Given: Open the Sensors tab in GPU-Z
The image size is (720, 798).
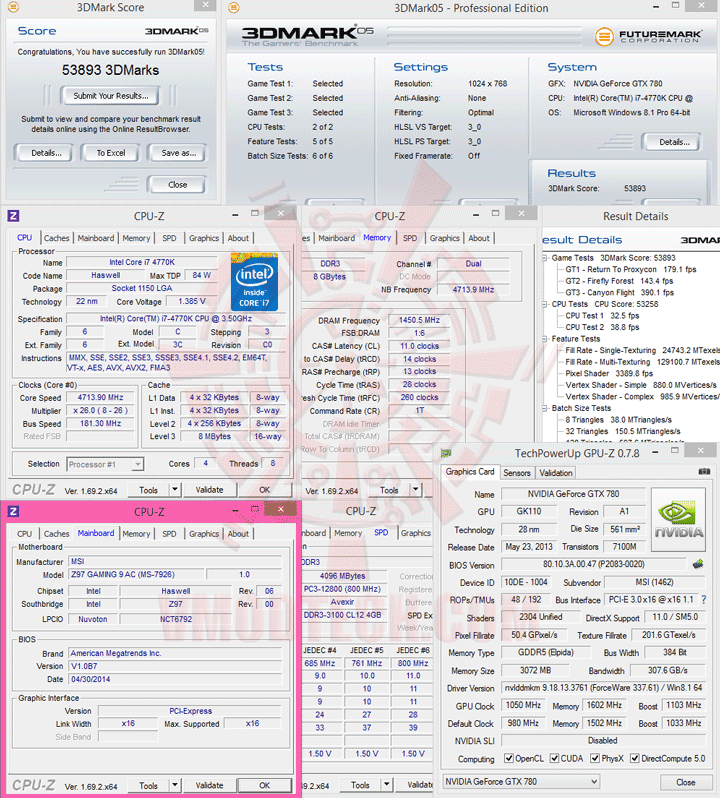Looking at the screenshot, I should tap(516, 473).
